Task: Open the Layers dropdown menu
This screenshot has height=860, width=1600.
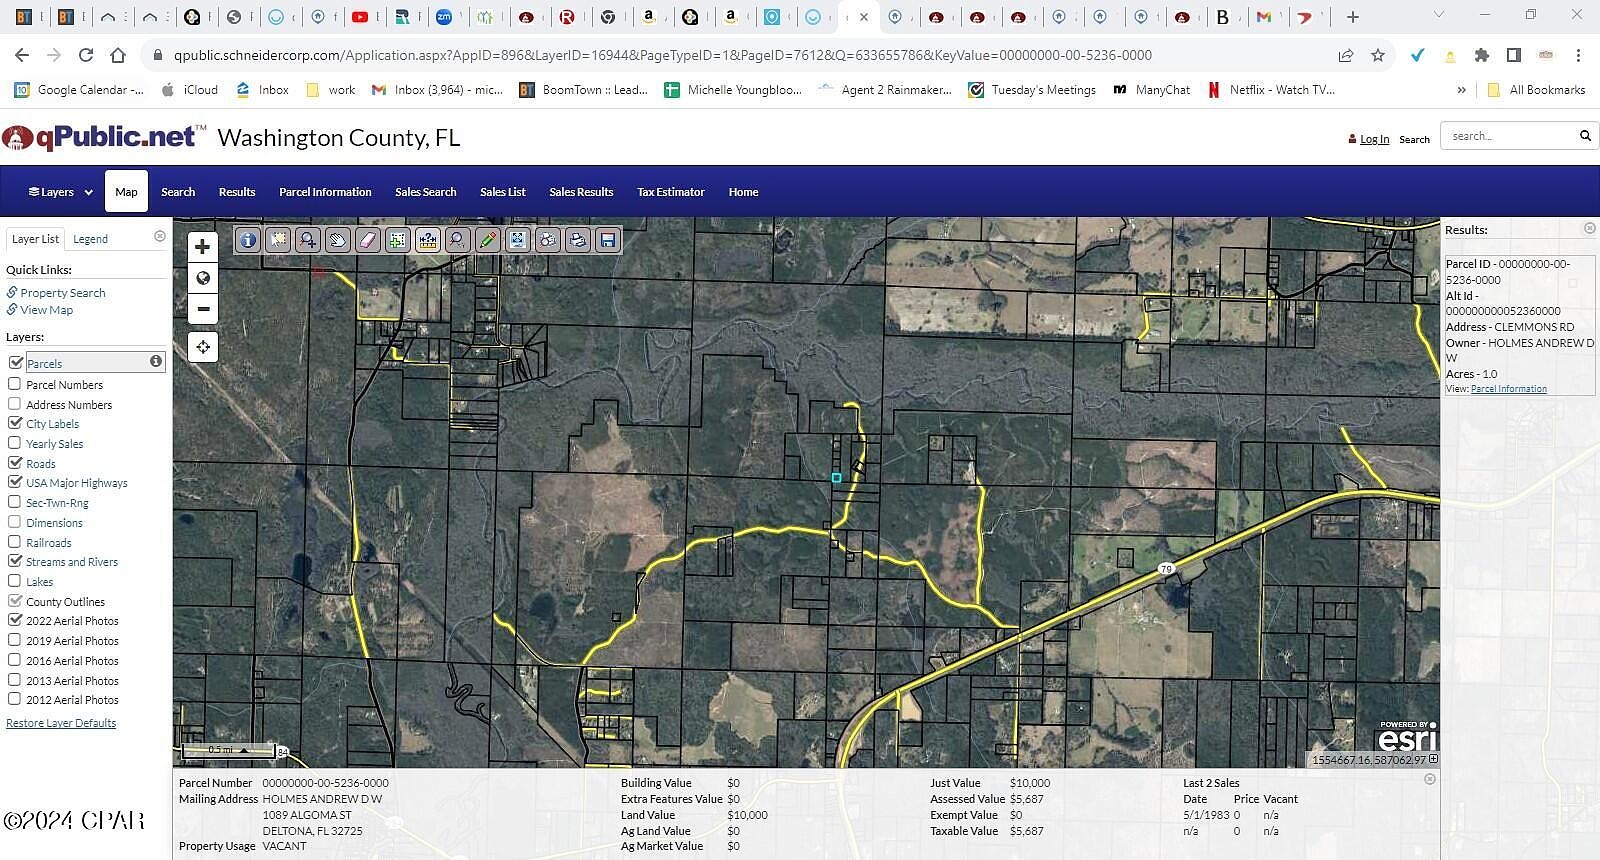Action: click(61, 192)
